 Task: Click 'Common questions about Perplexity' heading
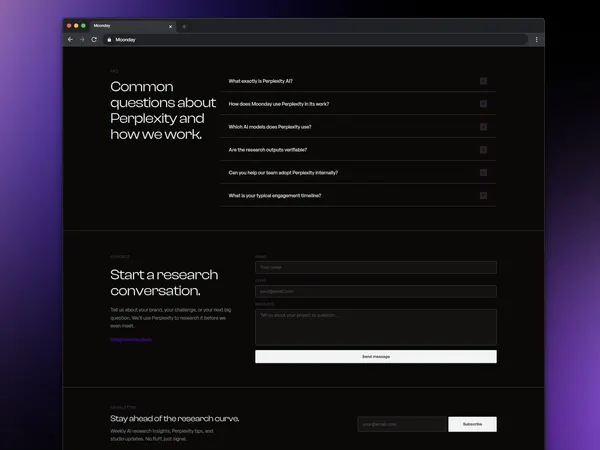[163, 111]
